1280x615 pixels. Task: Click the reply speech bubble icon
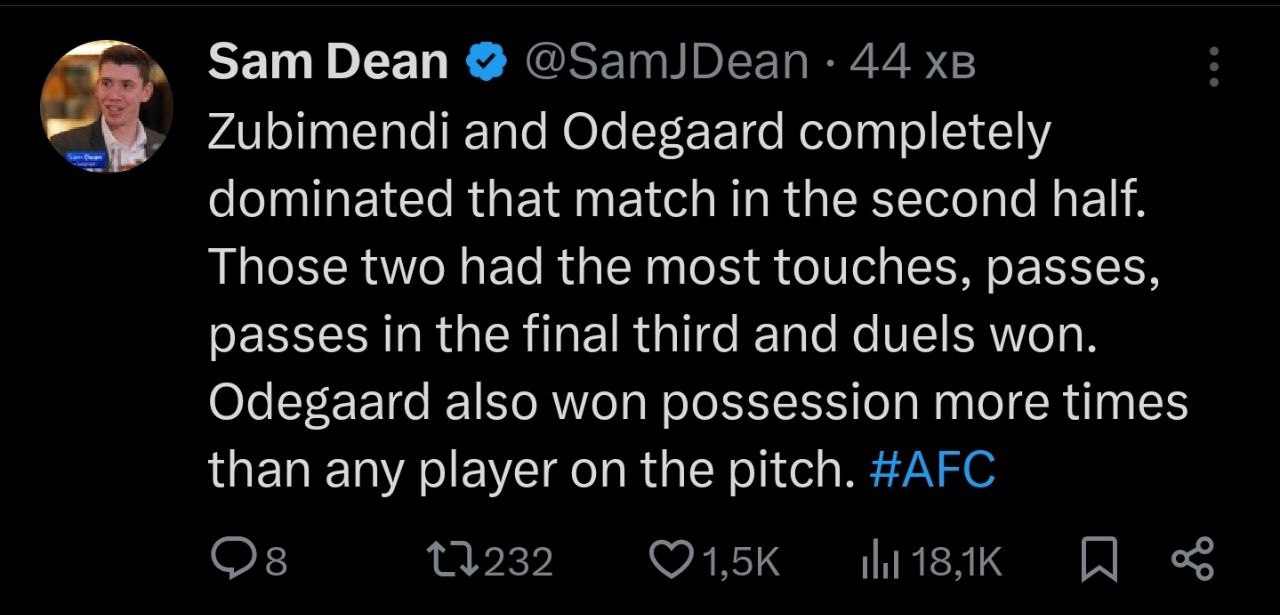231,561
